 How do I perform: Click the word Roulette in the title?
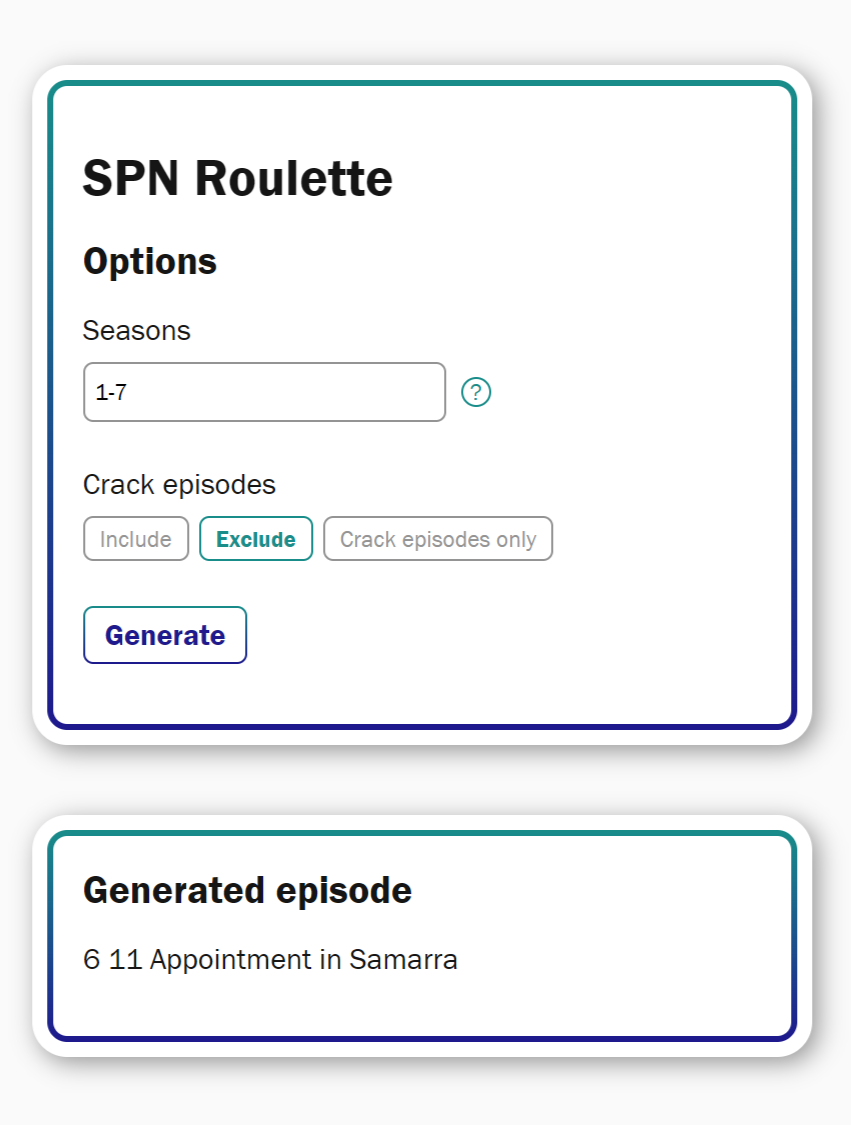click(294, 179)
